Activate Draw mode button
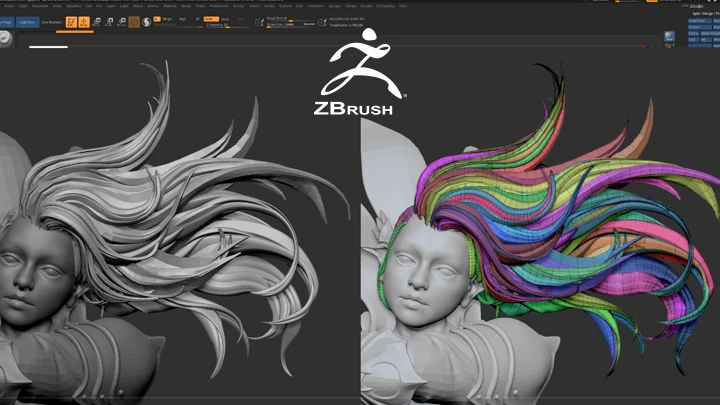 (84, 22)
